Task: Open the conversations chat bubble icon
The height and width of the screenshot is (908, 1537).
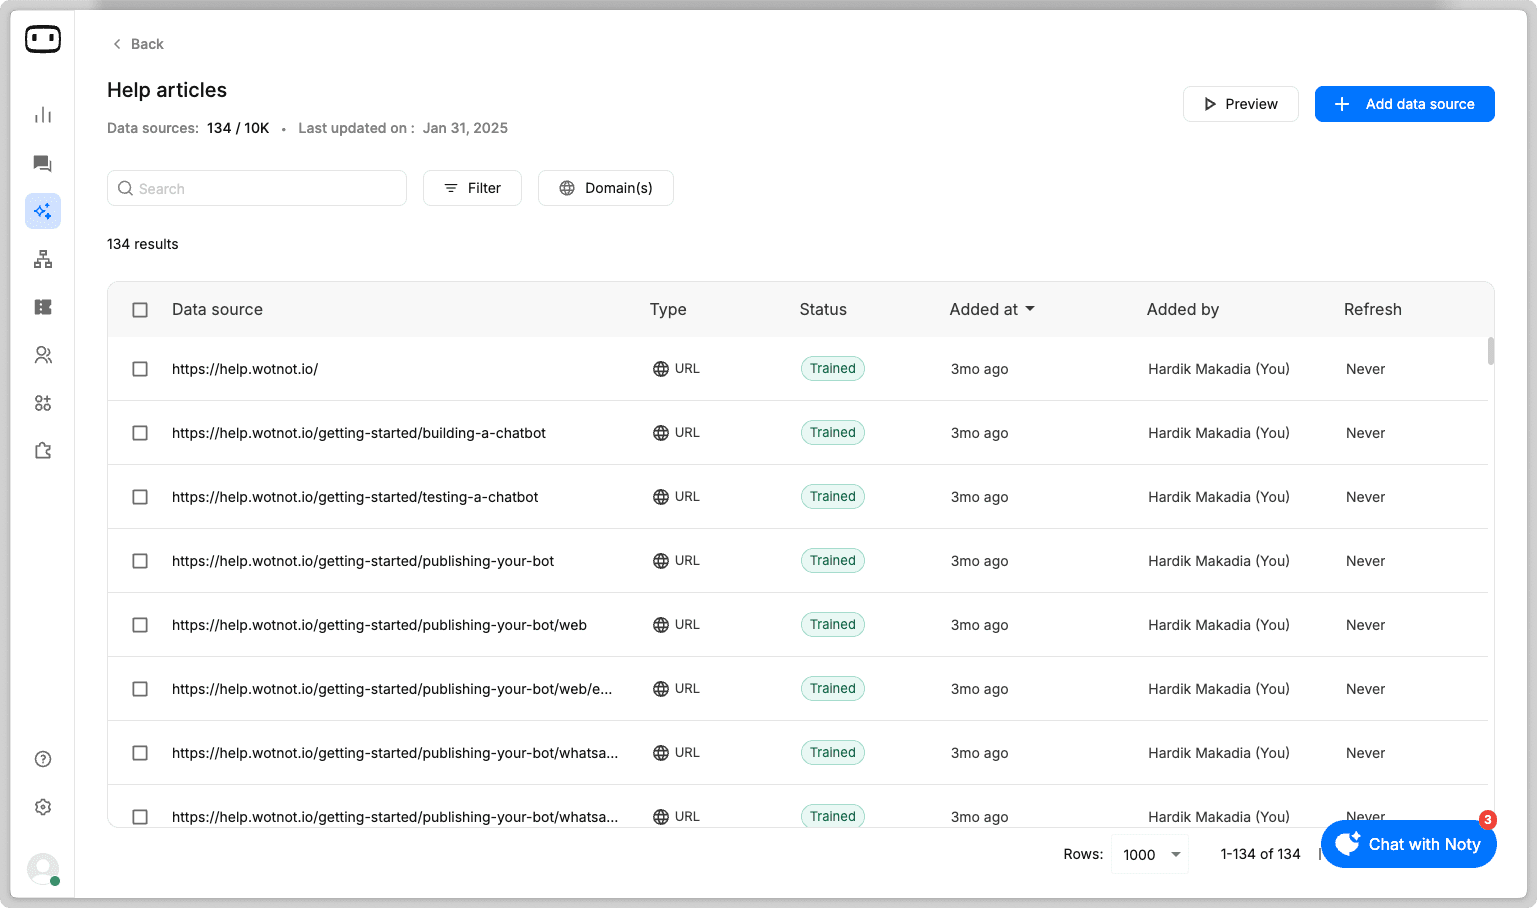Action: pyautogui.click(x=43, y=163)
